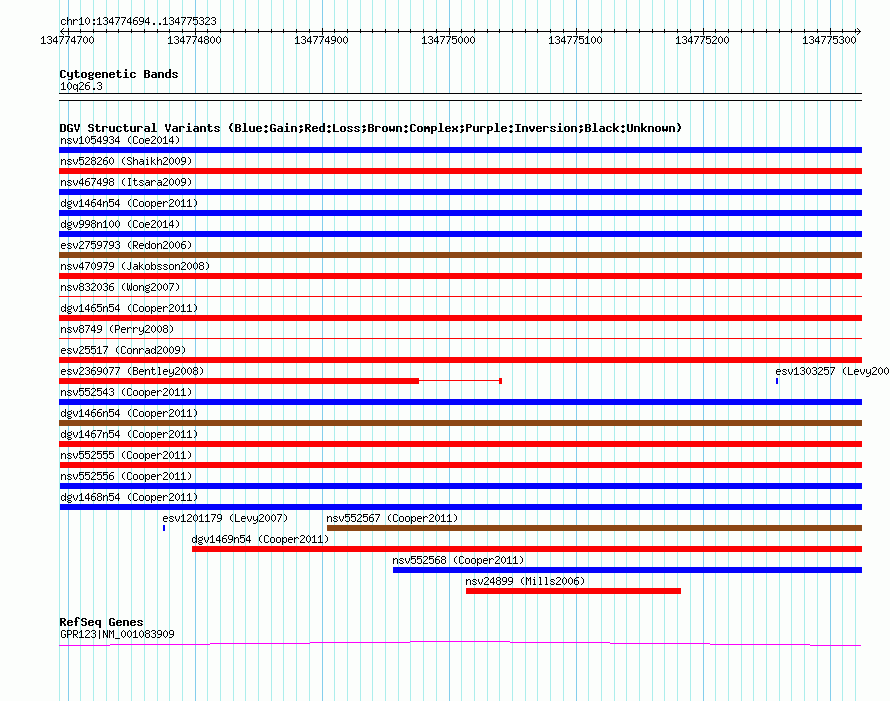Click the magenta GPR123 gene line
890x701 pixels.
click(460, 643)
